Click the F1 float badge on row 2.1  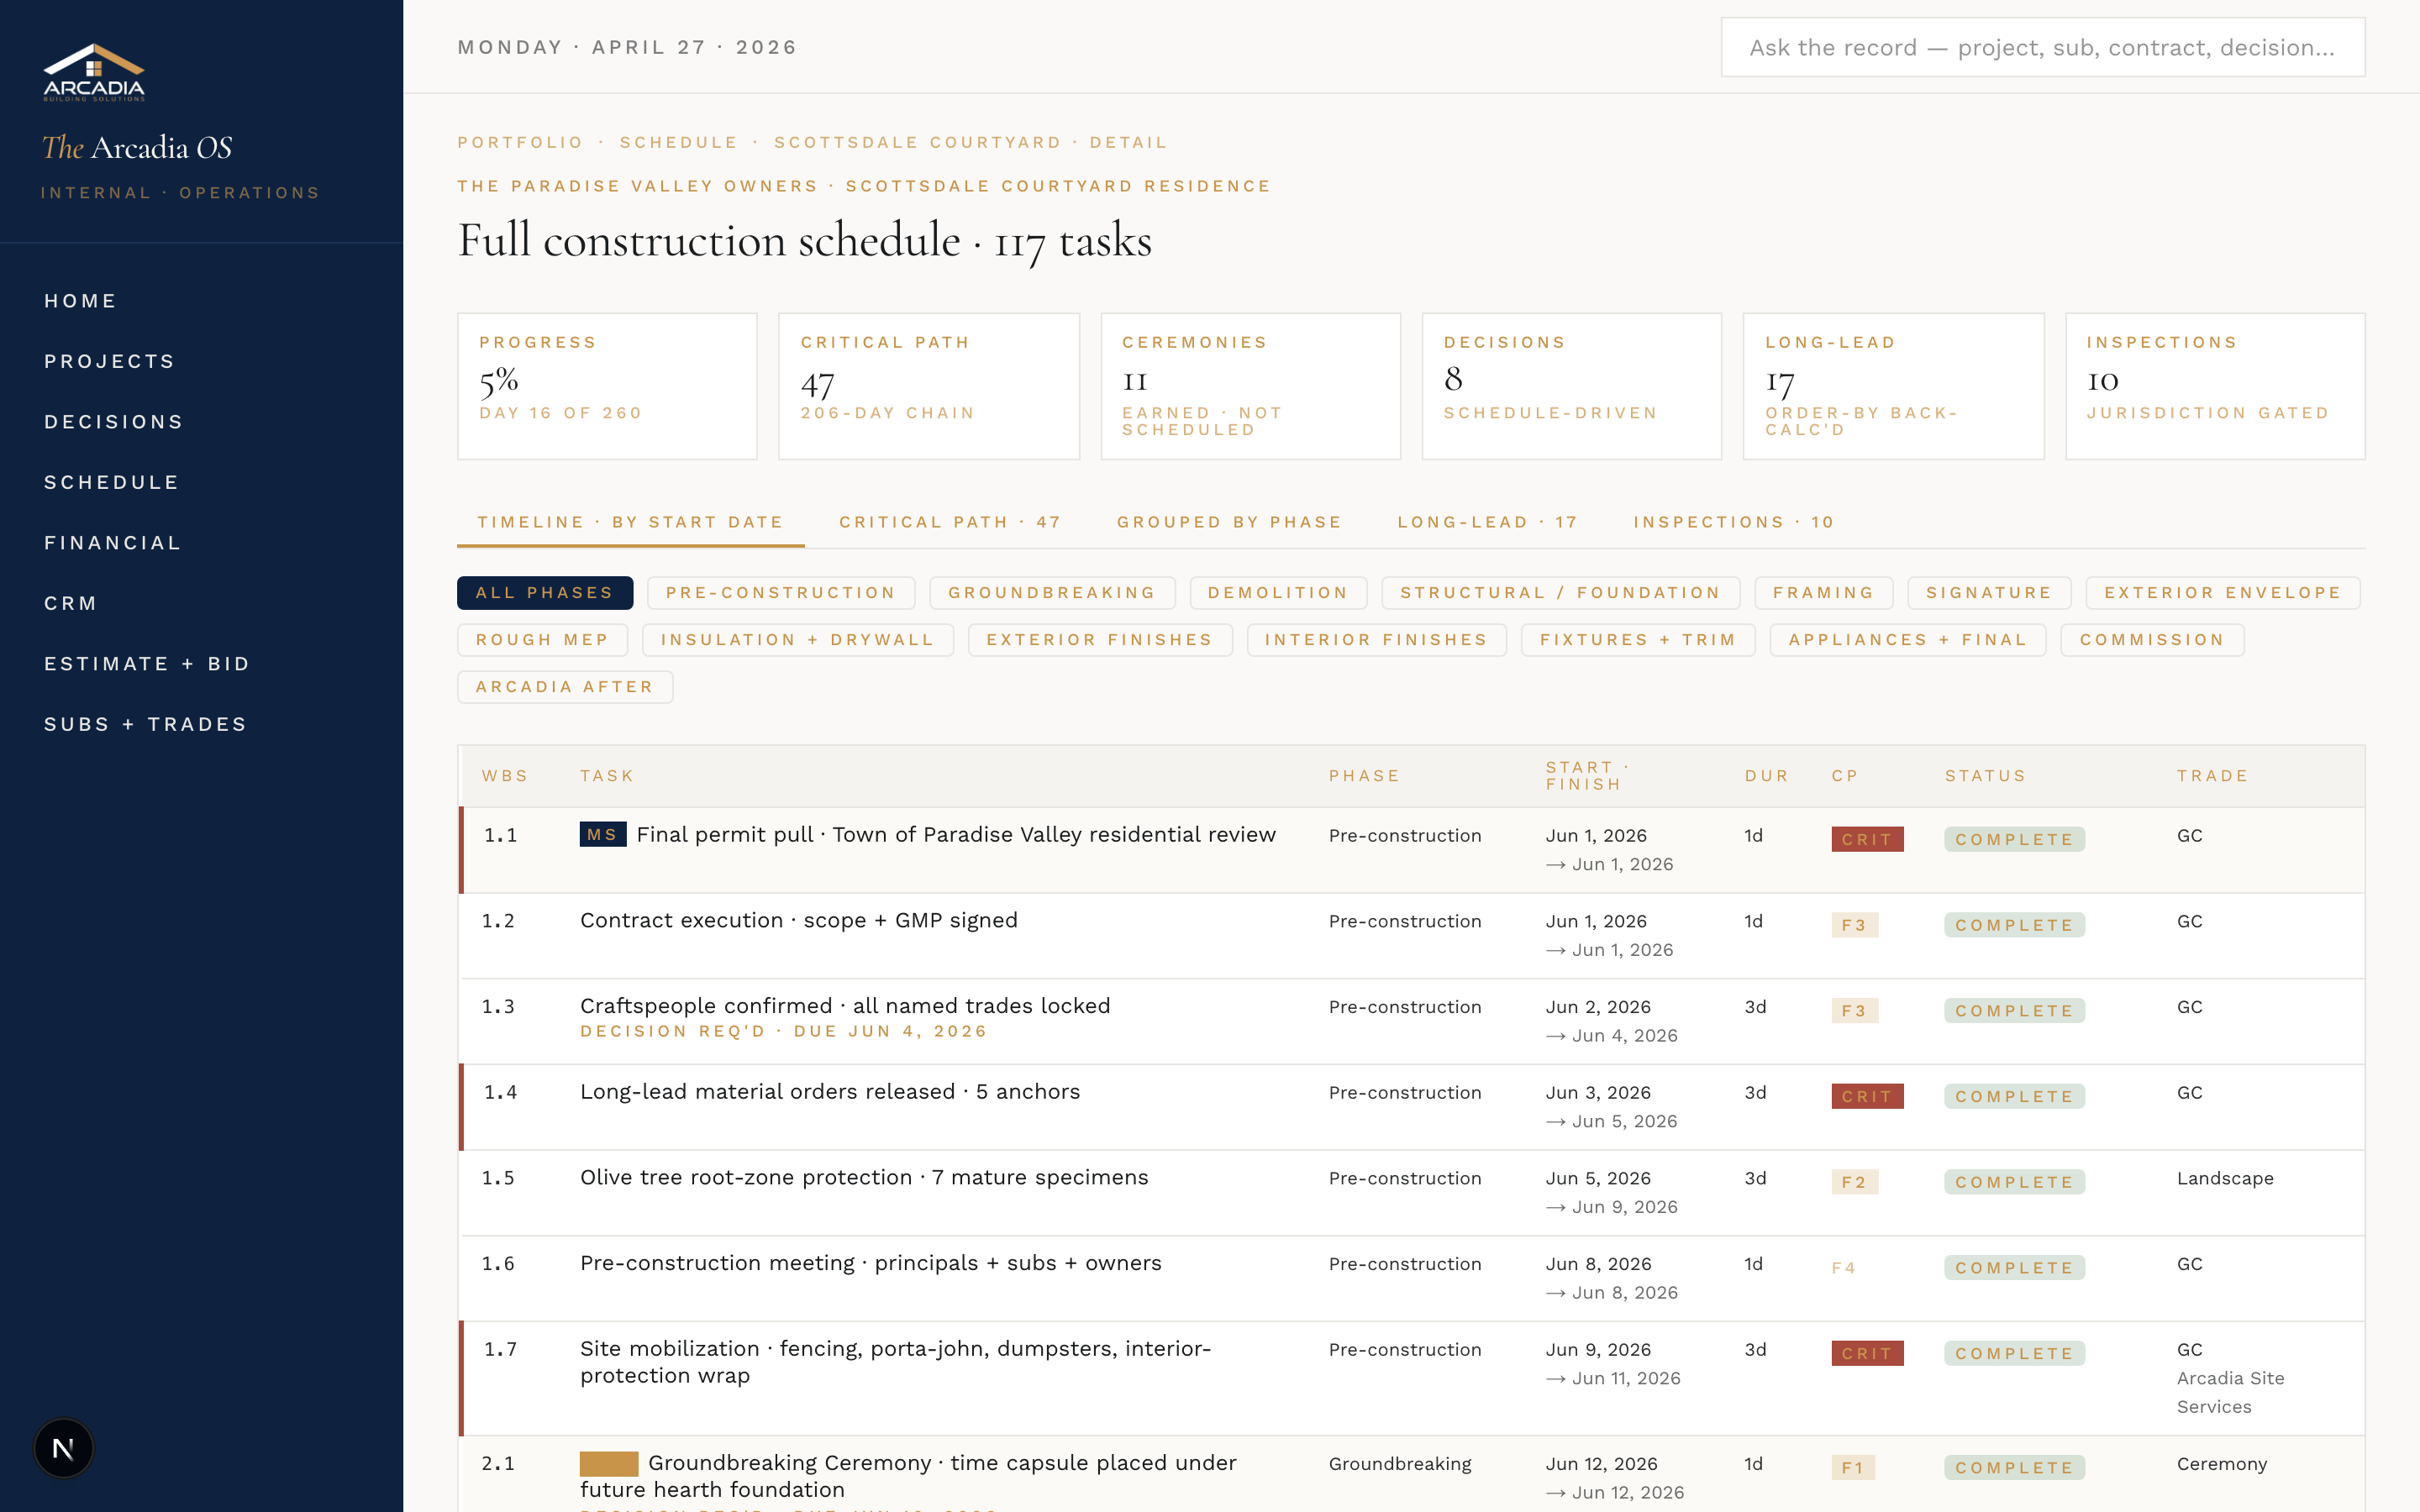[1853, 1467]
